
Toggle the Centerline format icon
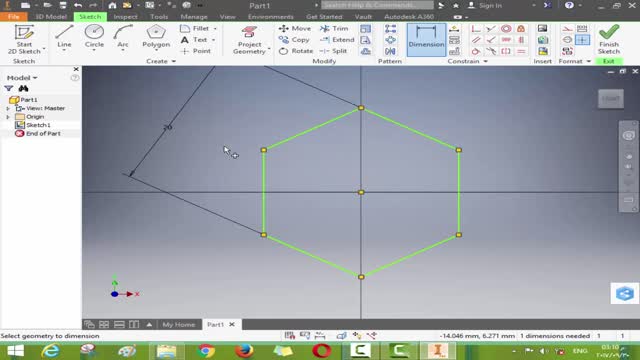[567, 40]
